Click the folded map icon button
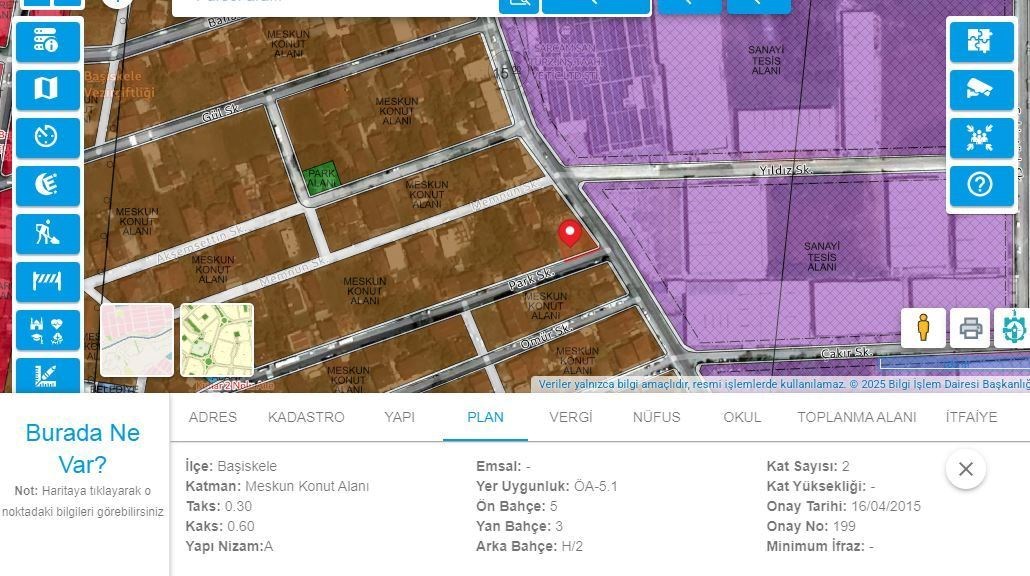1030x576 pixels. (x=47, y=89)
